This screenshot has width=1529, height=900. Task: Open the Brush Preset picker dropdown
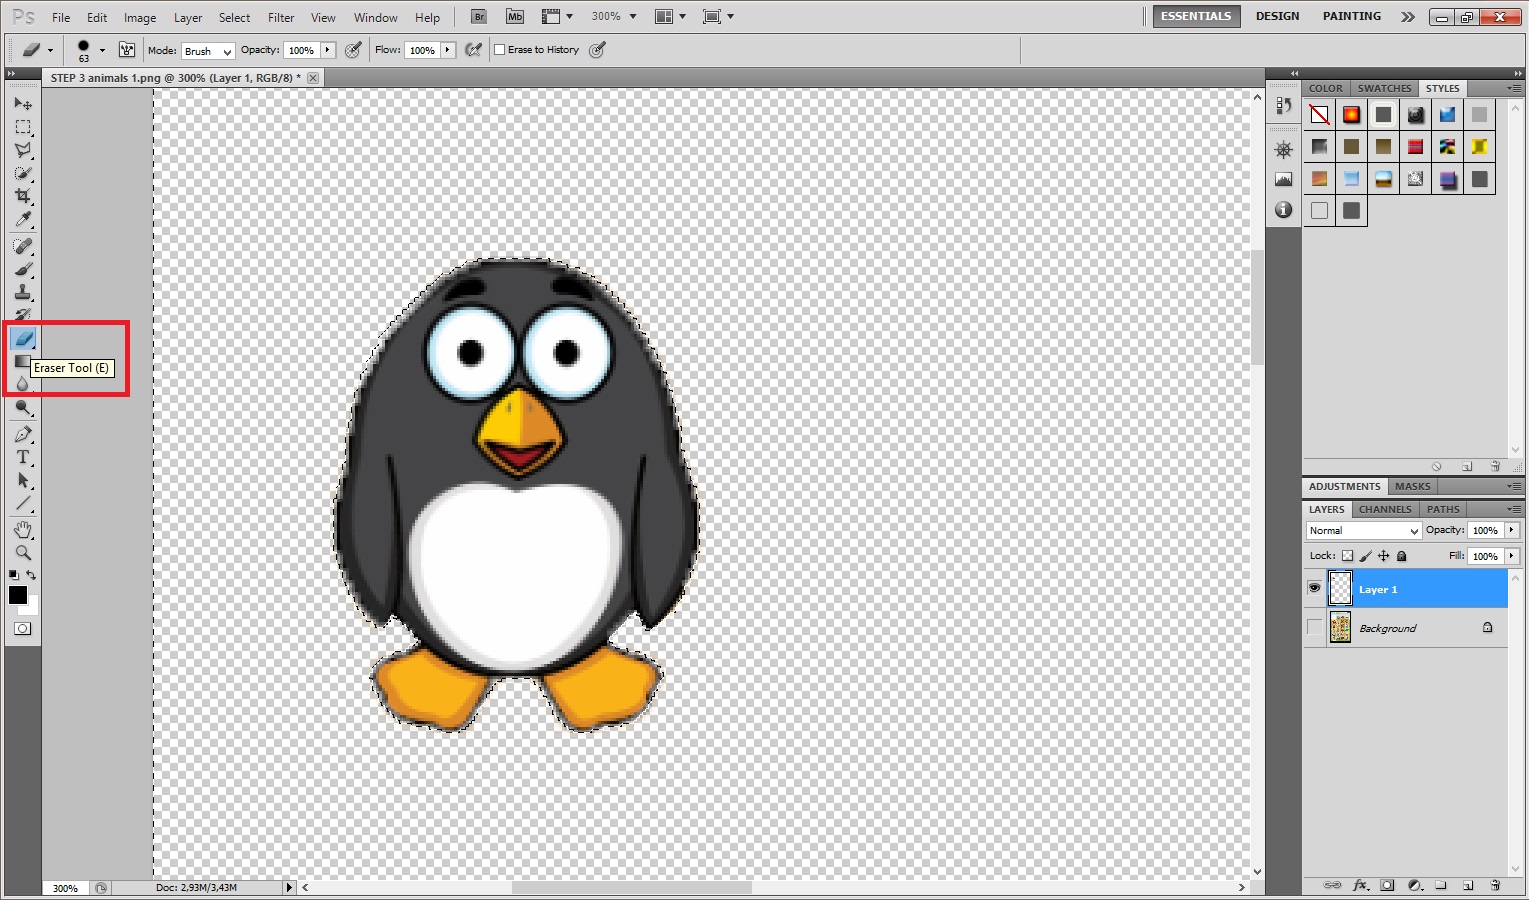(x=102, y=50)
